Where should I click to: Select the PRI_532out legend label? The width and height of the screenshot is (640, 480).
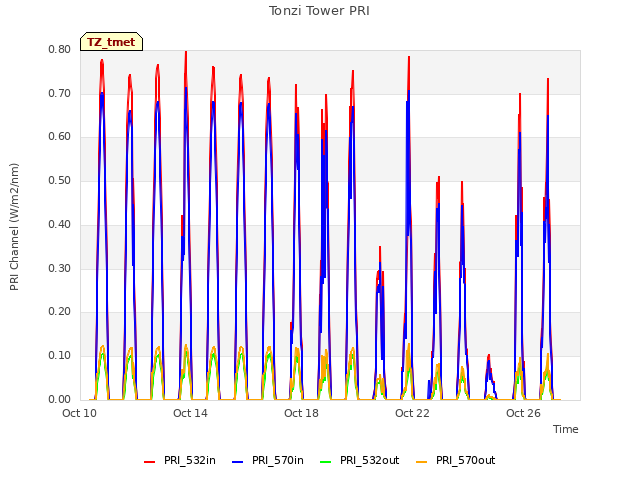click(369, 460)
